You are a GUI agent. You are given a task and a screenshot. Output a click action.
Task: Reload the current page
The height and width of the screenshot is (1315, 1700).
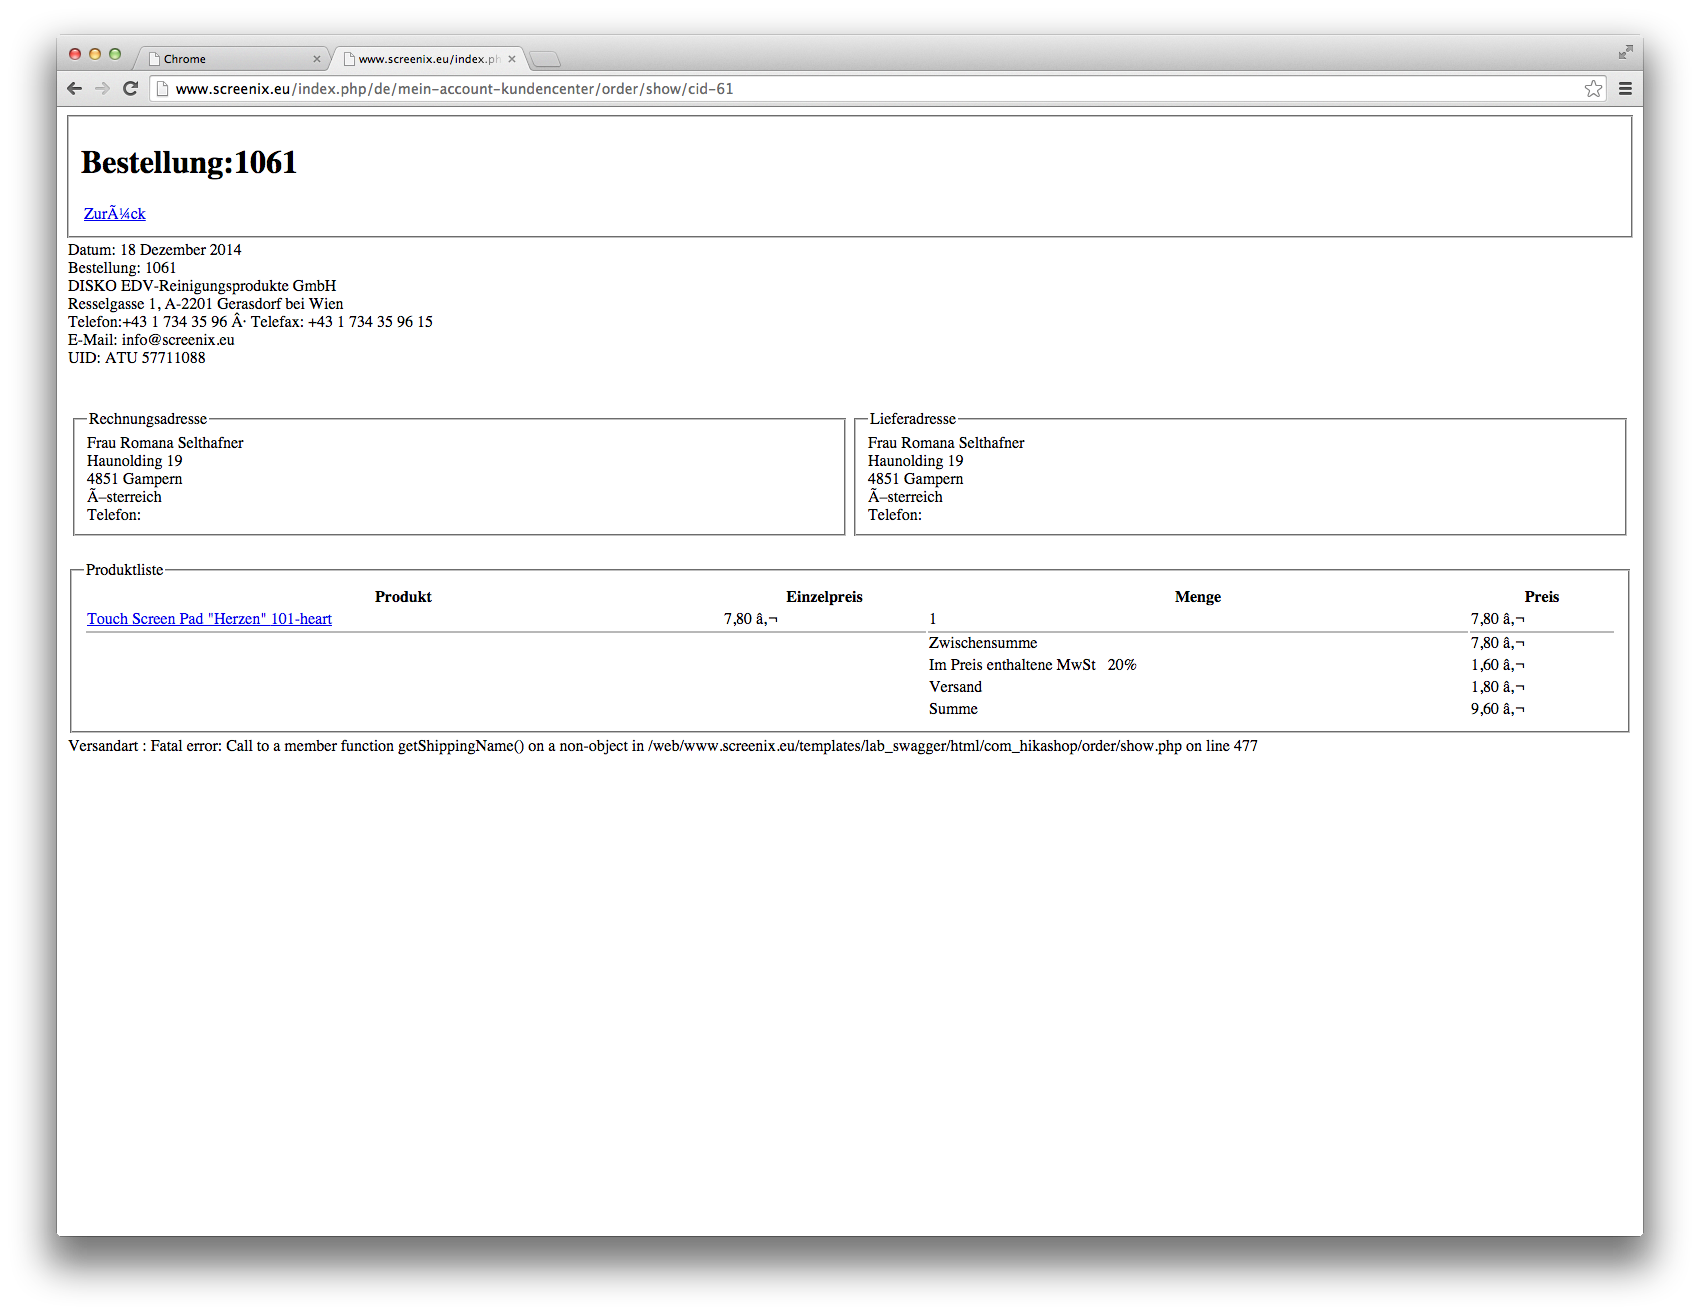point(130,89)
